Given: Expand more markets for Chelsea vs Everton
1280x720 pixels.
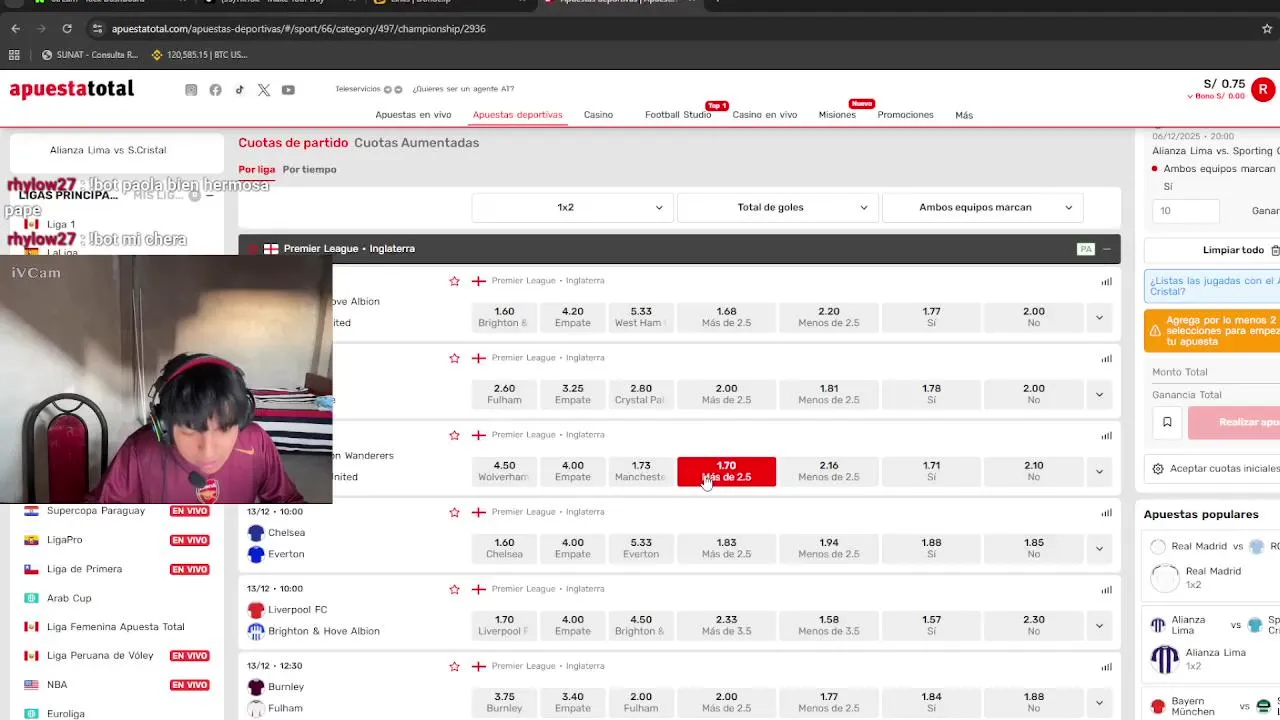Looking at the screenshot, I should (1099, 549).
